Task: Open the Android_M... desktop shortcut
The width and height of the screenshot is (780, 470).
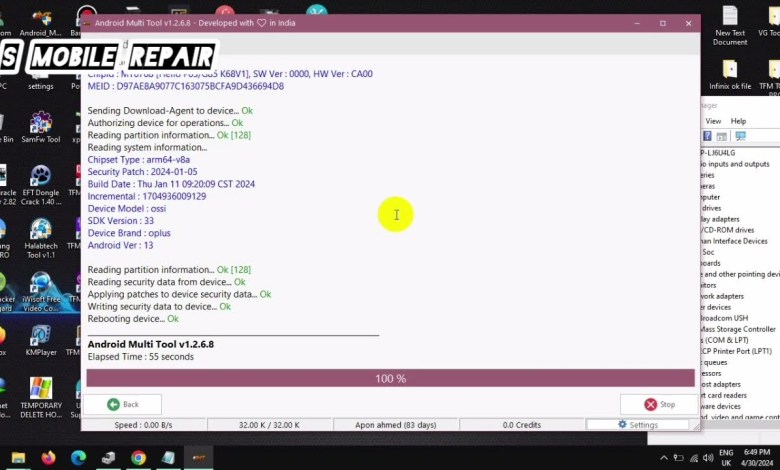Action: 41,23
